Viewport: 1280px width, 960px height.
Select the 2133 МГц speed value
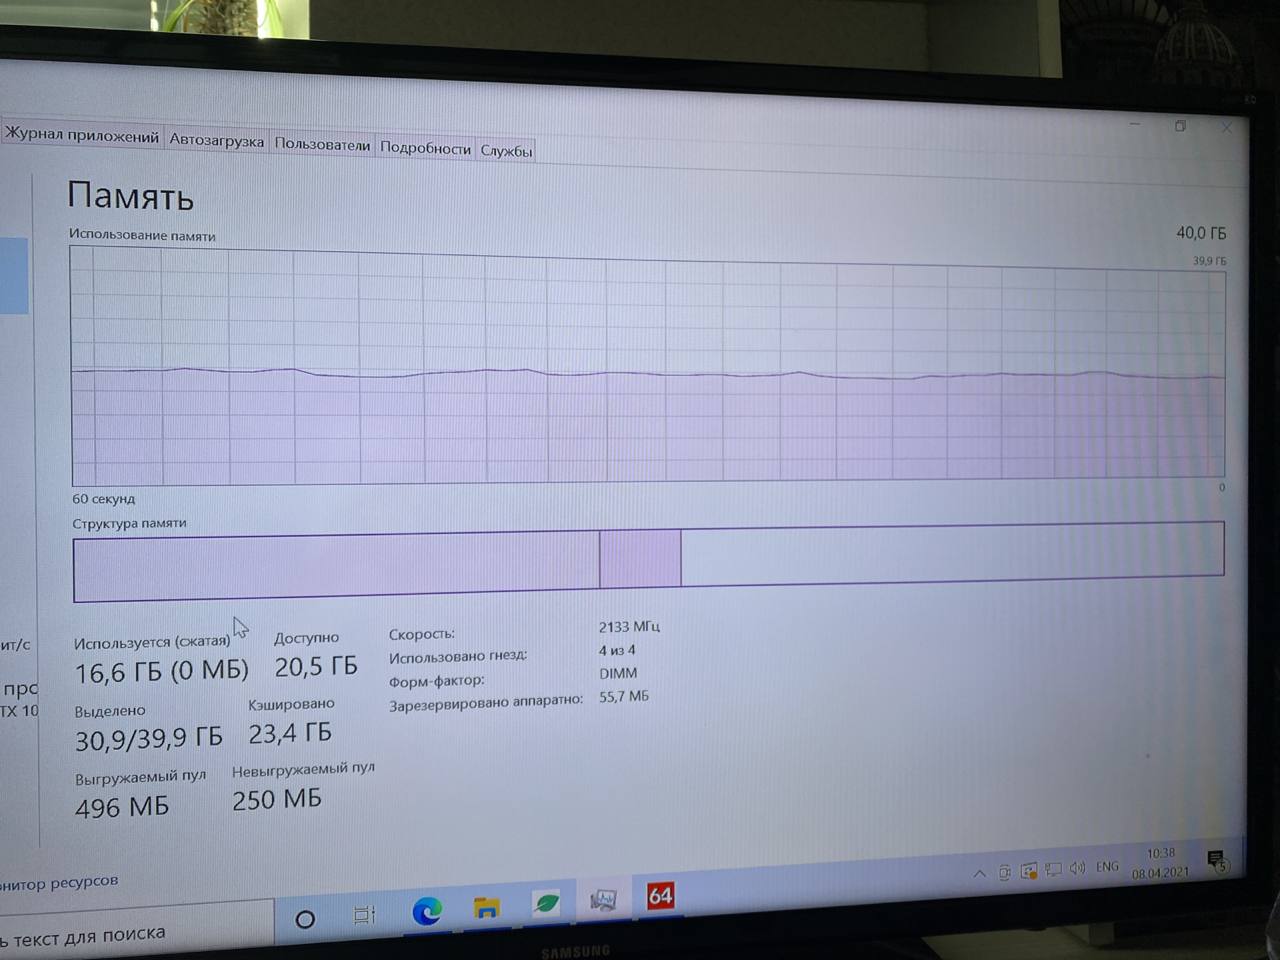(629, 627)
